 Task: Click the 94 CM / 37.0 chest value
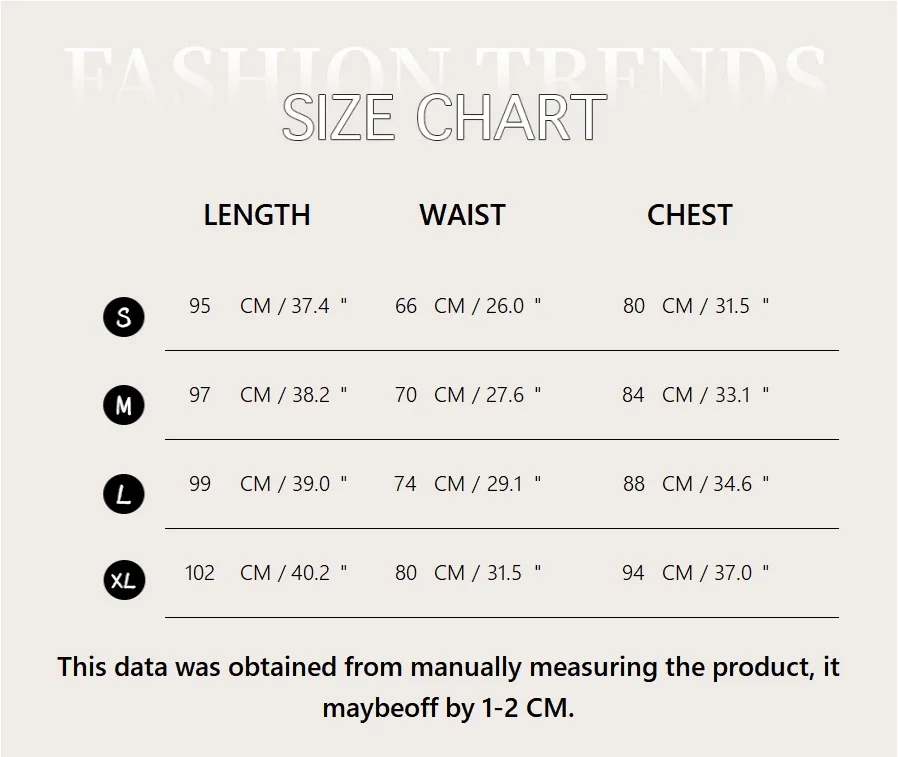pyautogui.click(x=696, y=573)
